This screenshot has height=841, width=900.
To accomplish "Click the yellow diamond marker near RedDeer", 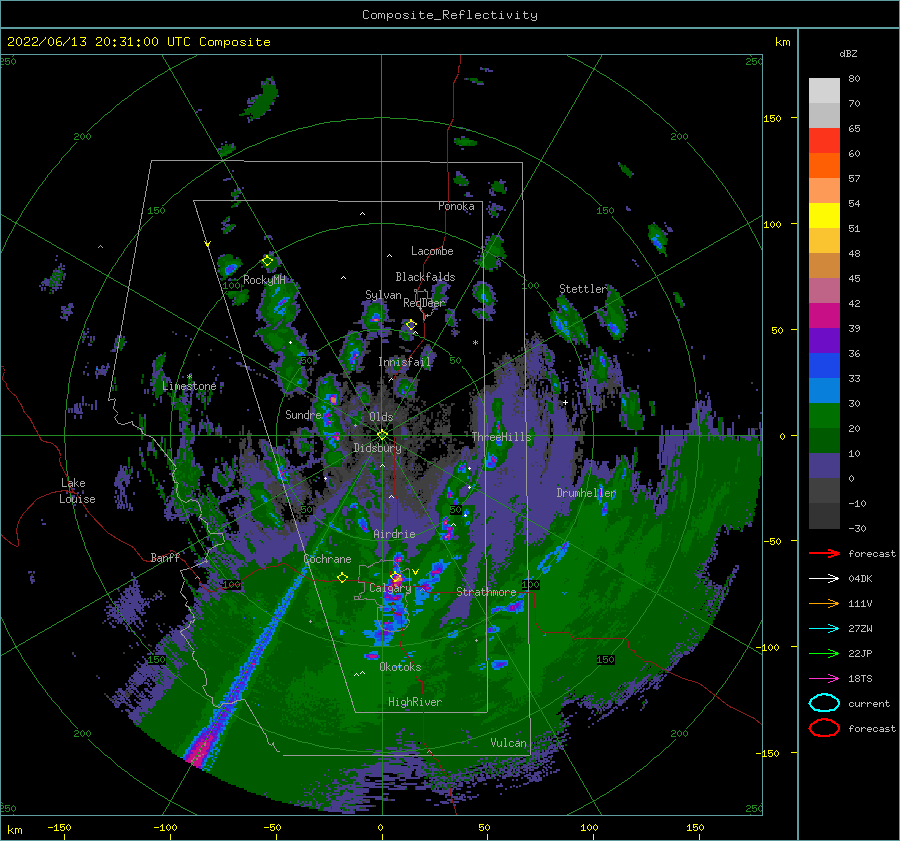I will click(x=411, y=325).
